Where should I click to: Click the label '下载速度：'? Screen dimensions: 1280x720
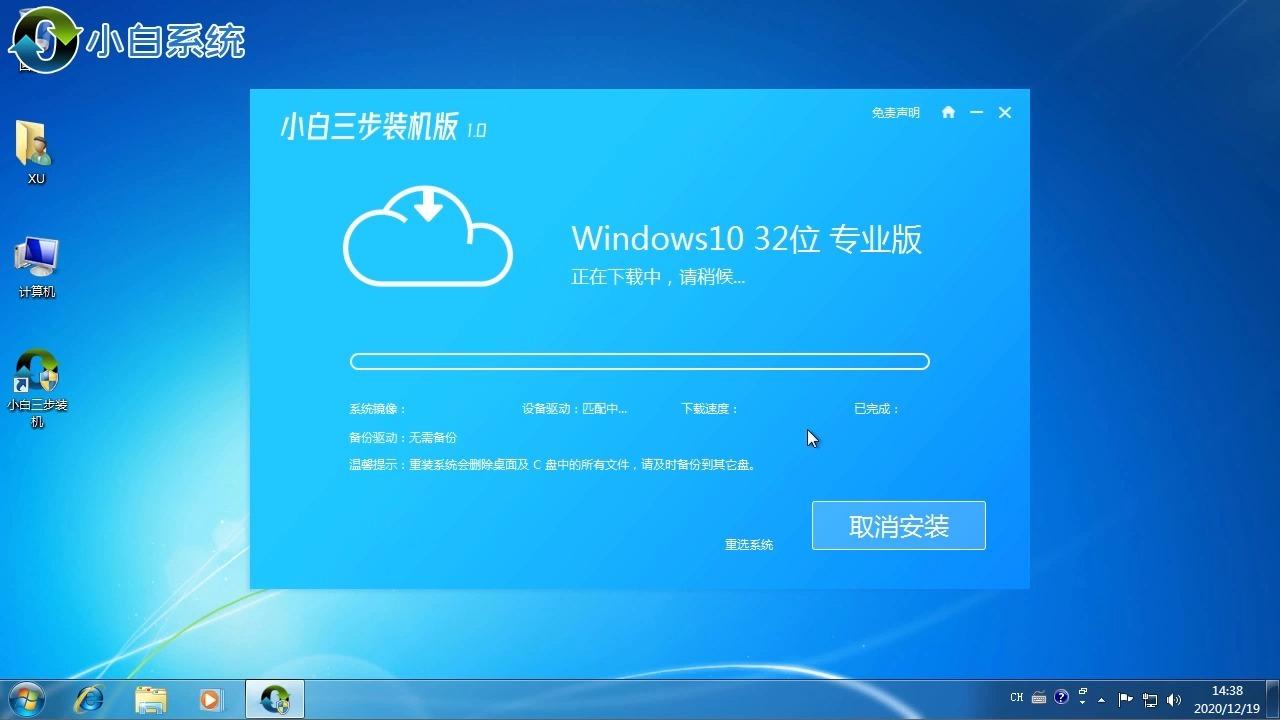(710, 409)
